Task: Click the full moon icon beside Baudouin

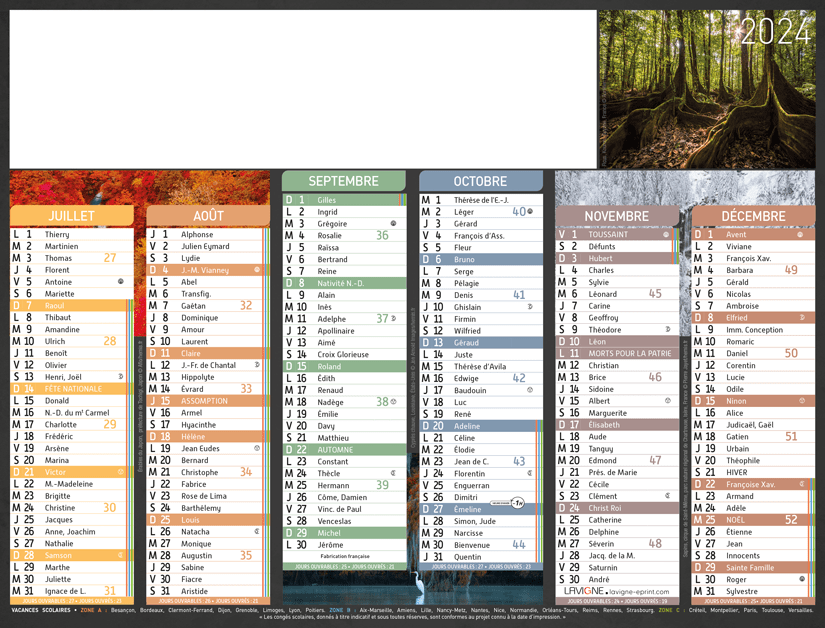Action: point(530,390)
